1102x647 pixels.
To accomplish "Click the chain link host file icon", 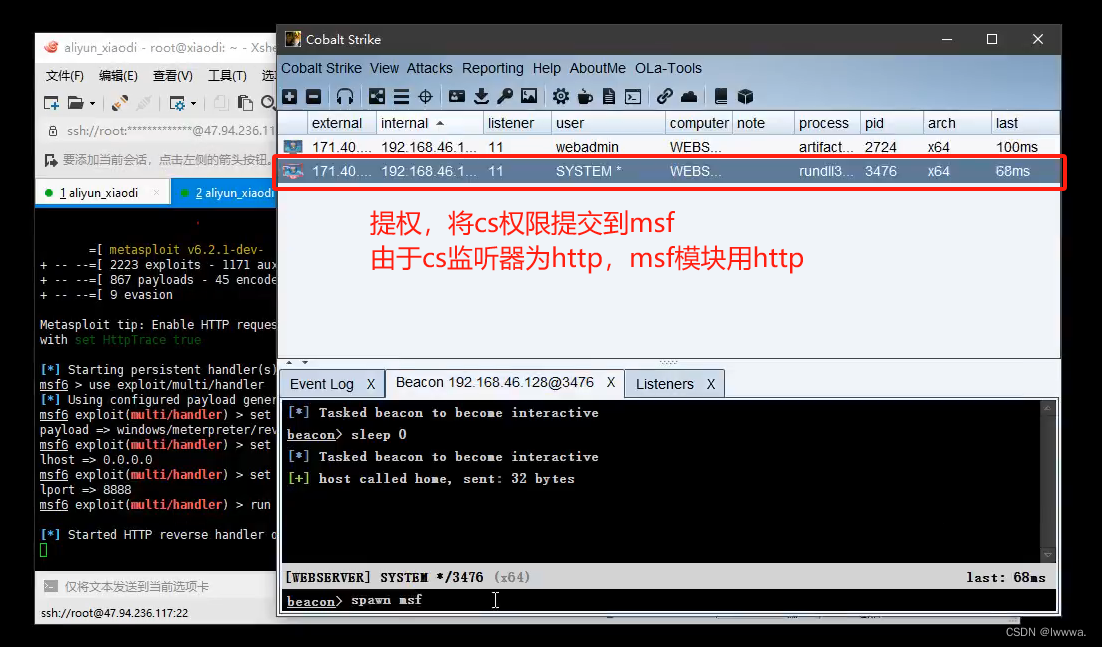I will point(664,96).
